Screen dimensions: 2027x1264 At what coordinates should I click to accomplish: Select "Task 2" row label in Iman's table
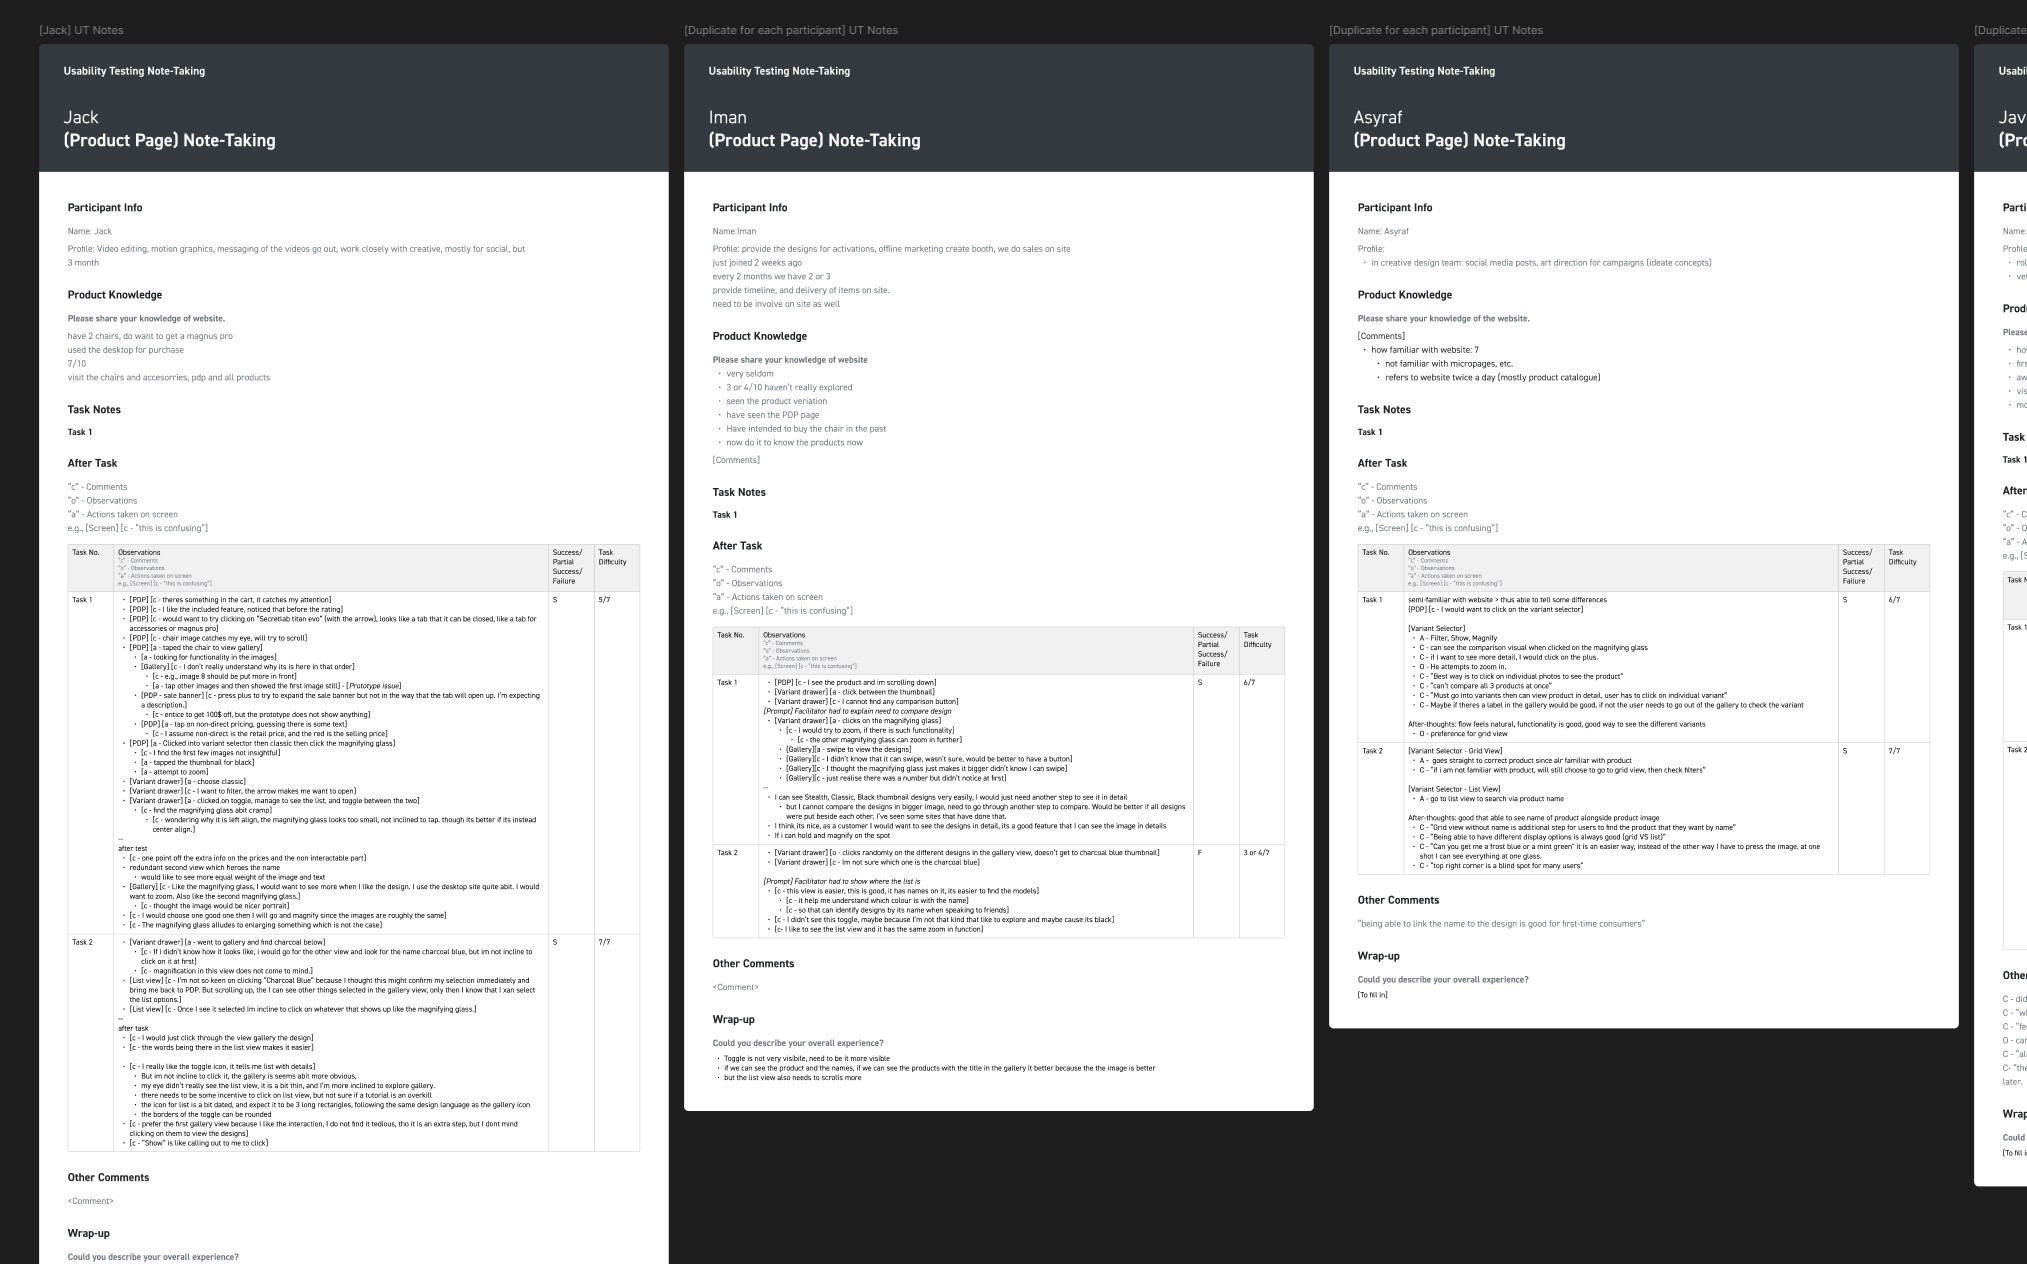pos(727,853)
